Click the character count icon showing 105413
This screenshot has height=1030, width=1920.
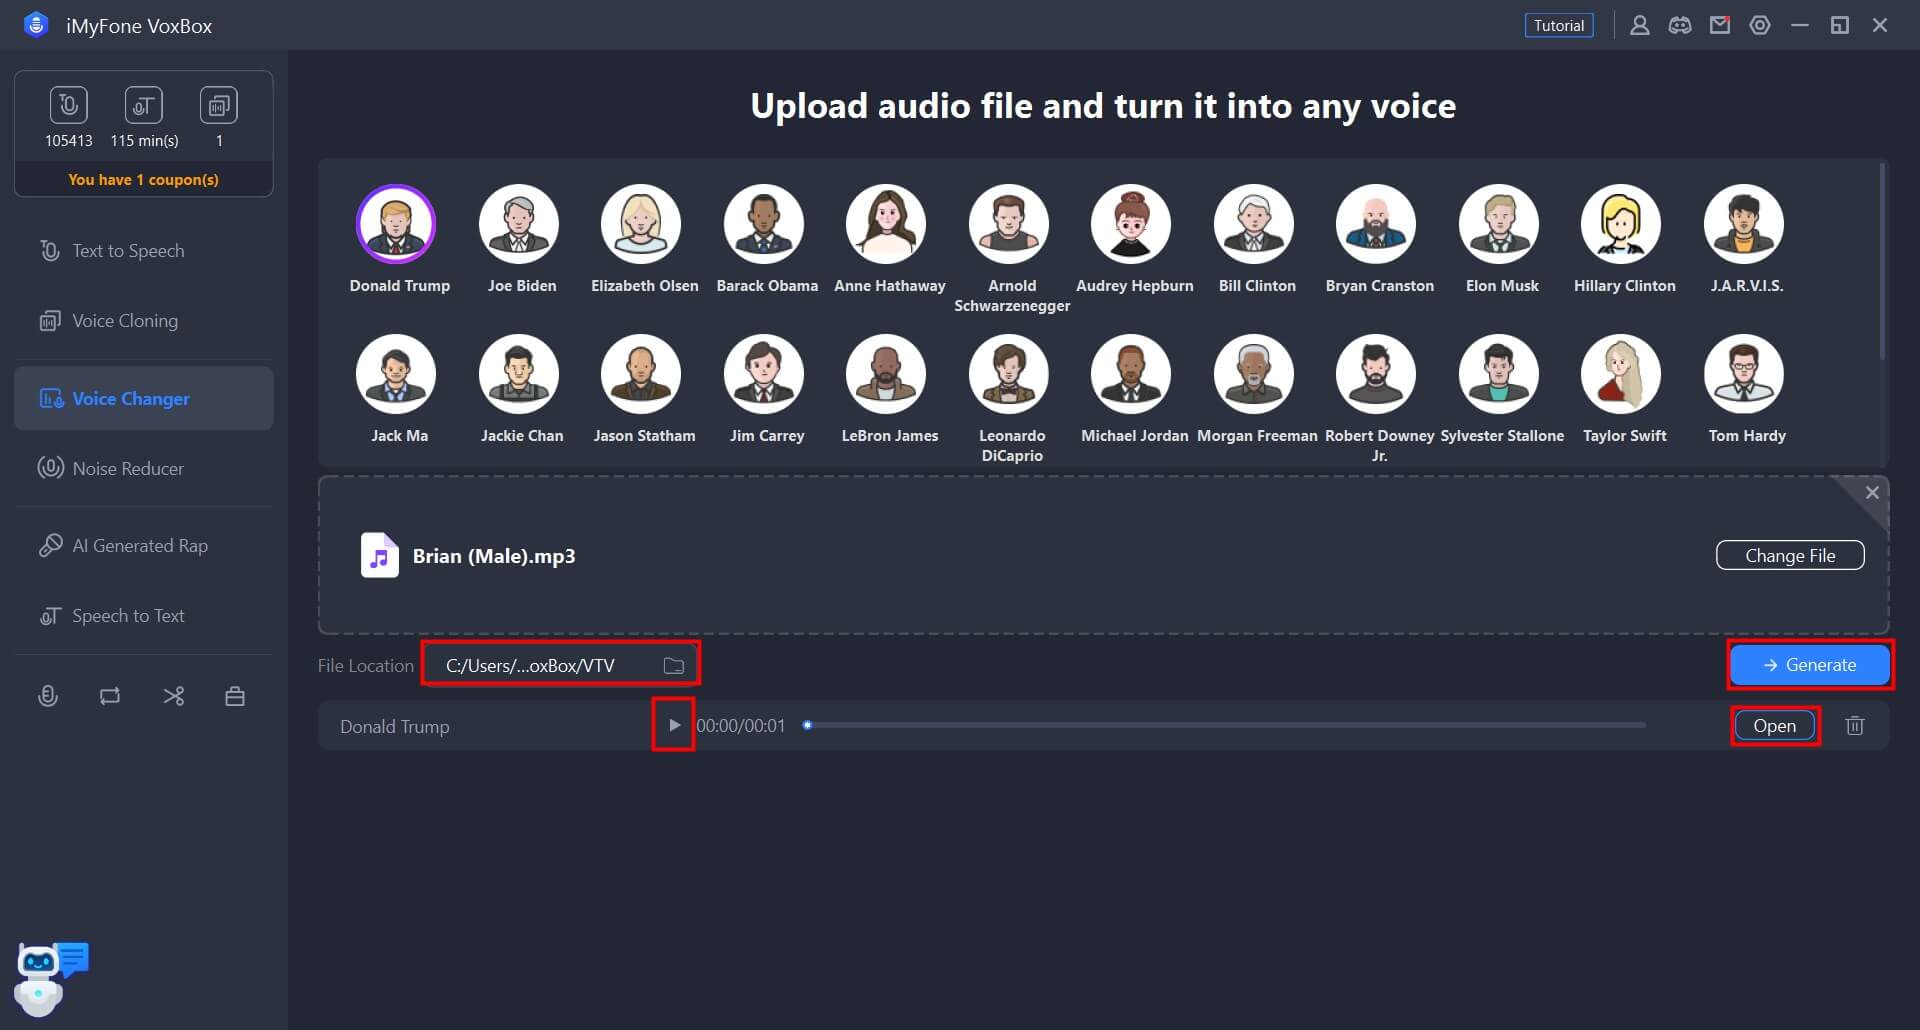tap(68, 105)
